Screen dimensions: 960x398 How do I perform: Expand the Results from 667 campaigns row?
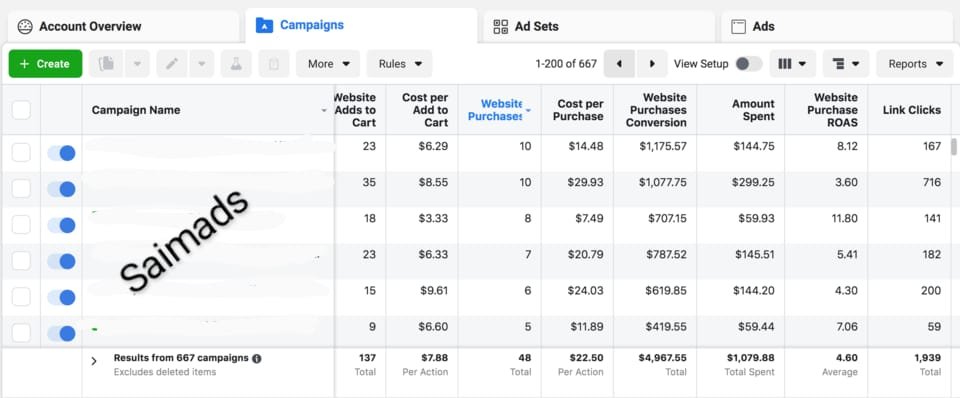click(x=94, y=361)
